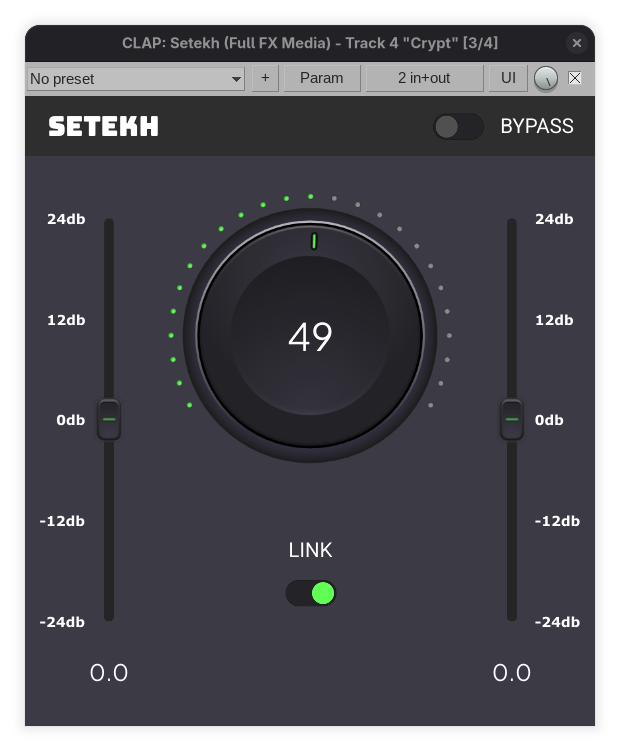Click the left 12db scale label
The width and height of the screenshot is (620, 751).
pyautogui.click(x=66, y=320)
